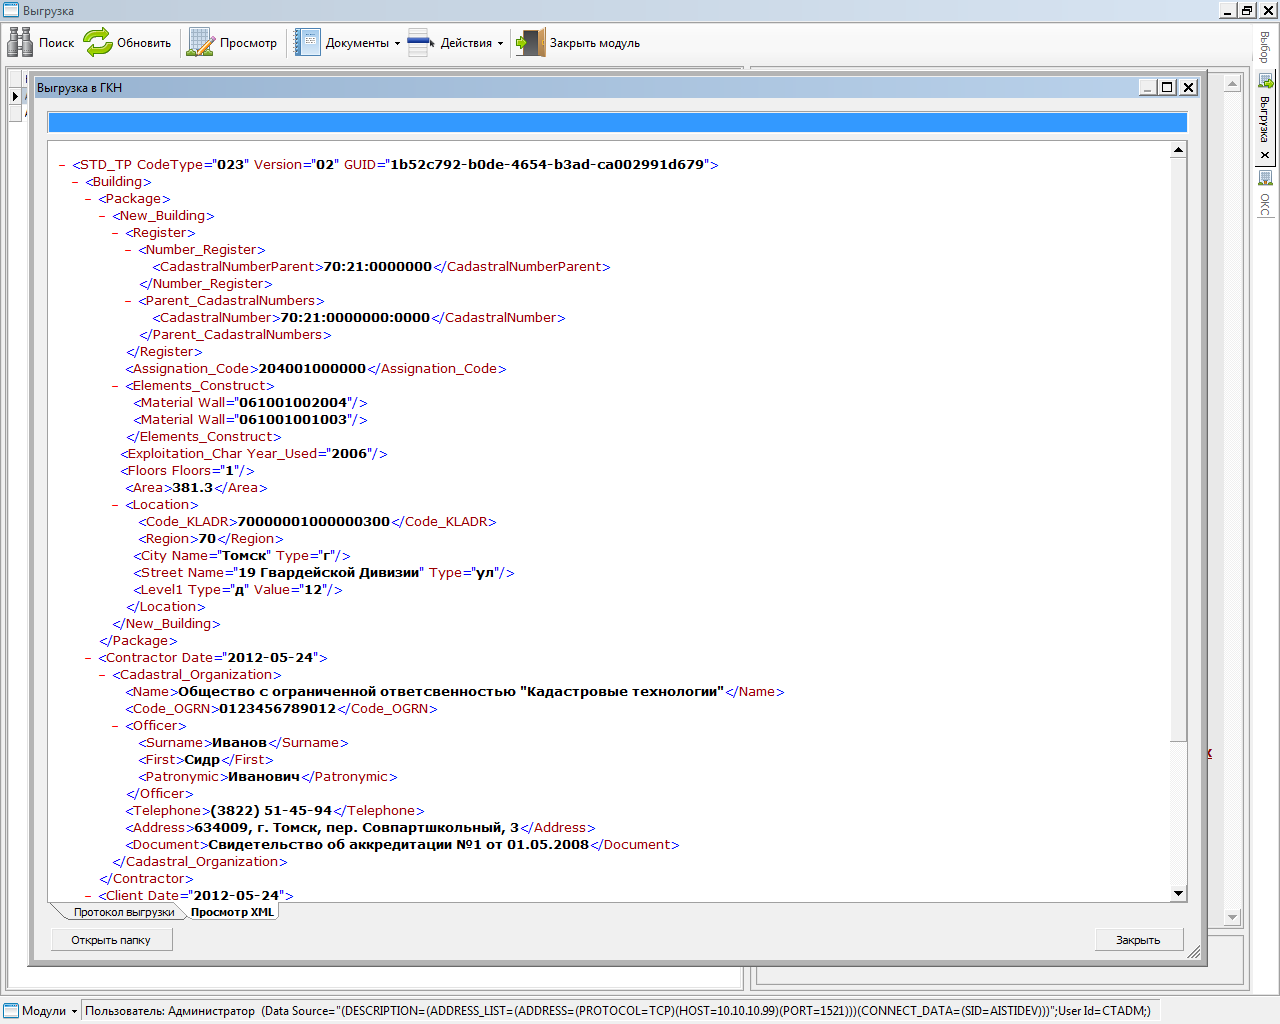
Task: Switch to the Протокол выгрузки tab
Action: (123, 912)
